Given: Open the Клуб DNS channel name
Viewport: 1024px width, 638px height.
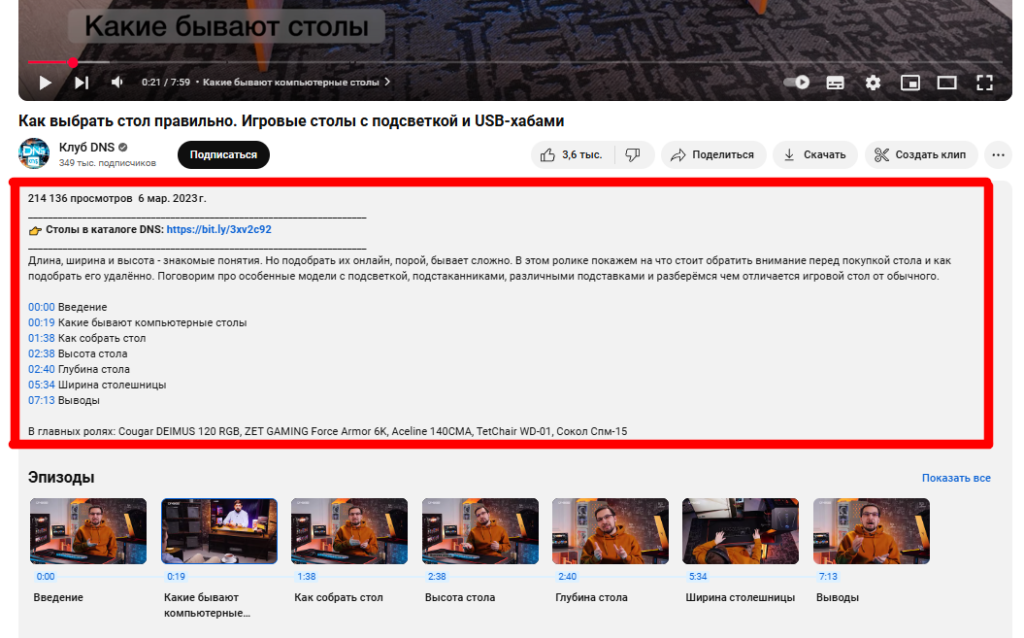Looking at the screenshot, I should click(x=87, y=147).
